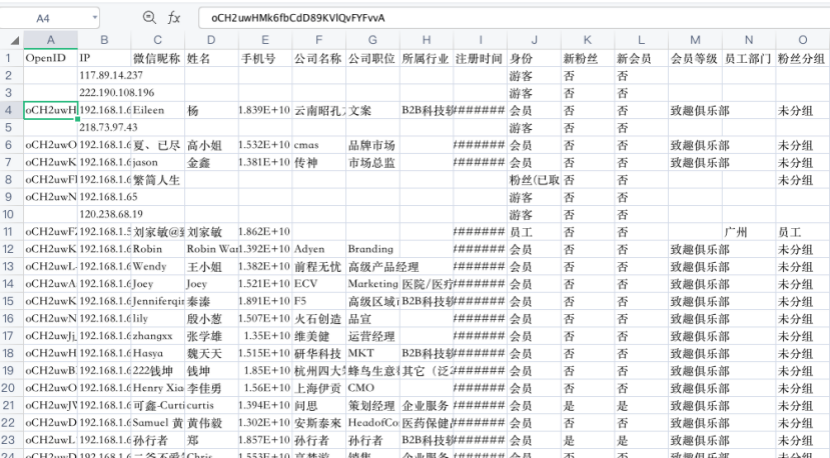This screenshot has width=830, height=458.
Task: Click the 微信昵称 header cell
Action: (x=158, y=58)
